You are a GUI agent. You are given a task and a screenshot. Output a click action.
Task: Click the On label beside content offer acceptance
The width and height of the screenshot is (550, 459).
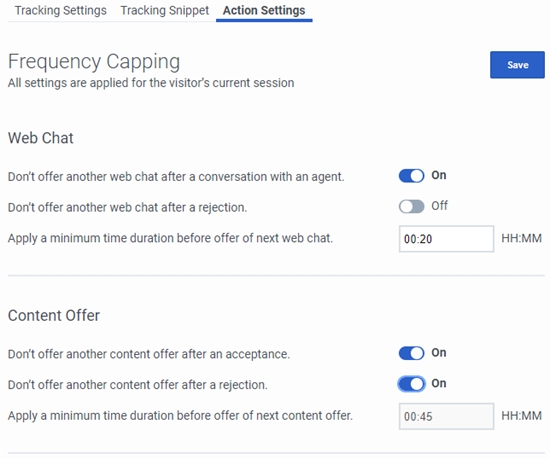pos(439,352)
